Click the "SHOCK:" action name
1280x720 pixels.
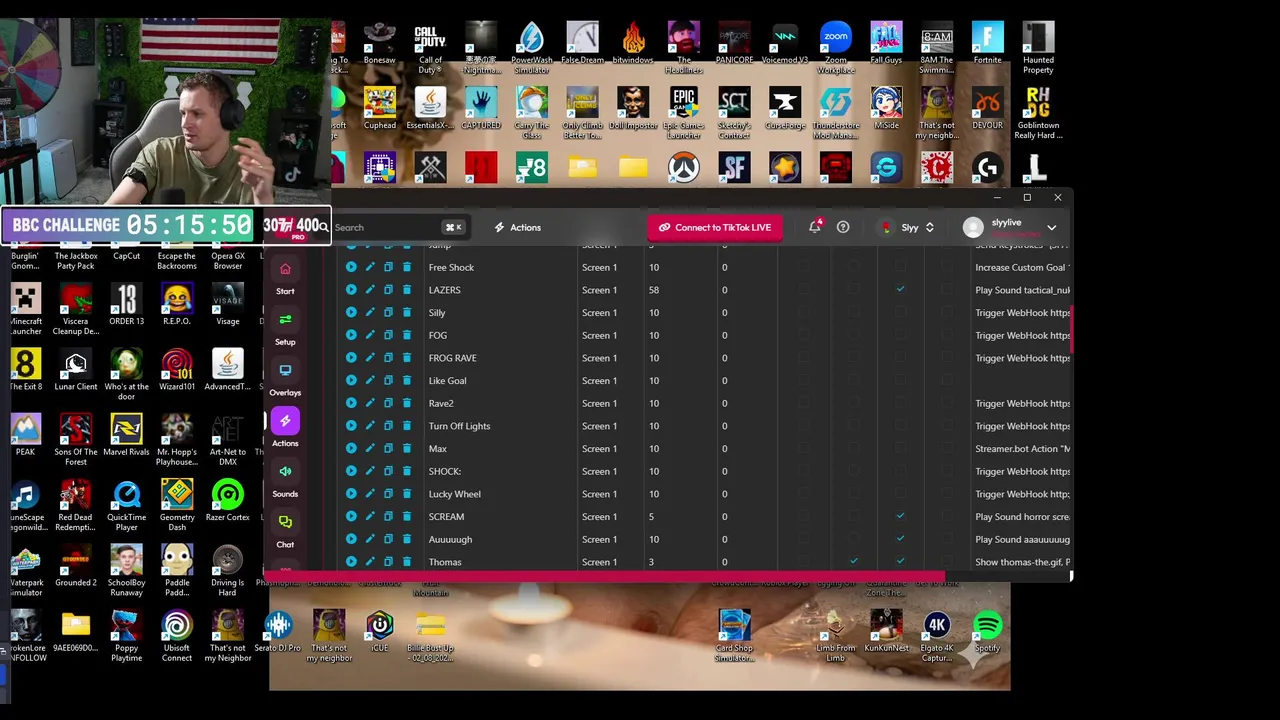point(444,471)
